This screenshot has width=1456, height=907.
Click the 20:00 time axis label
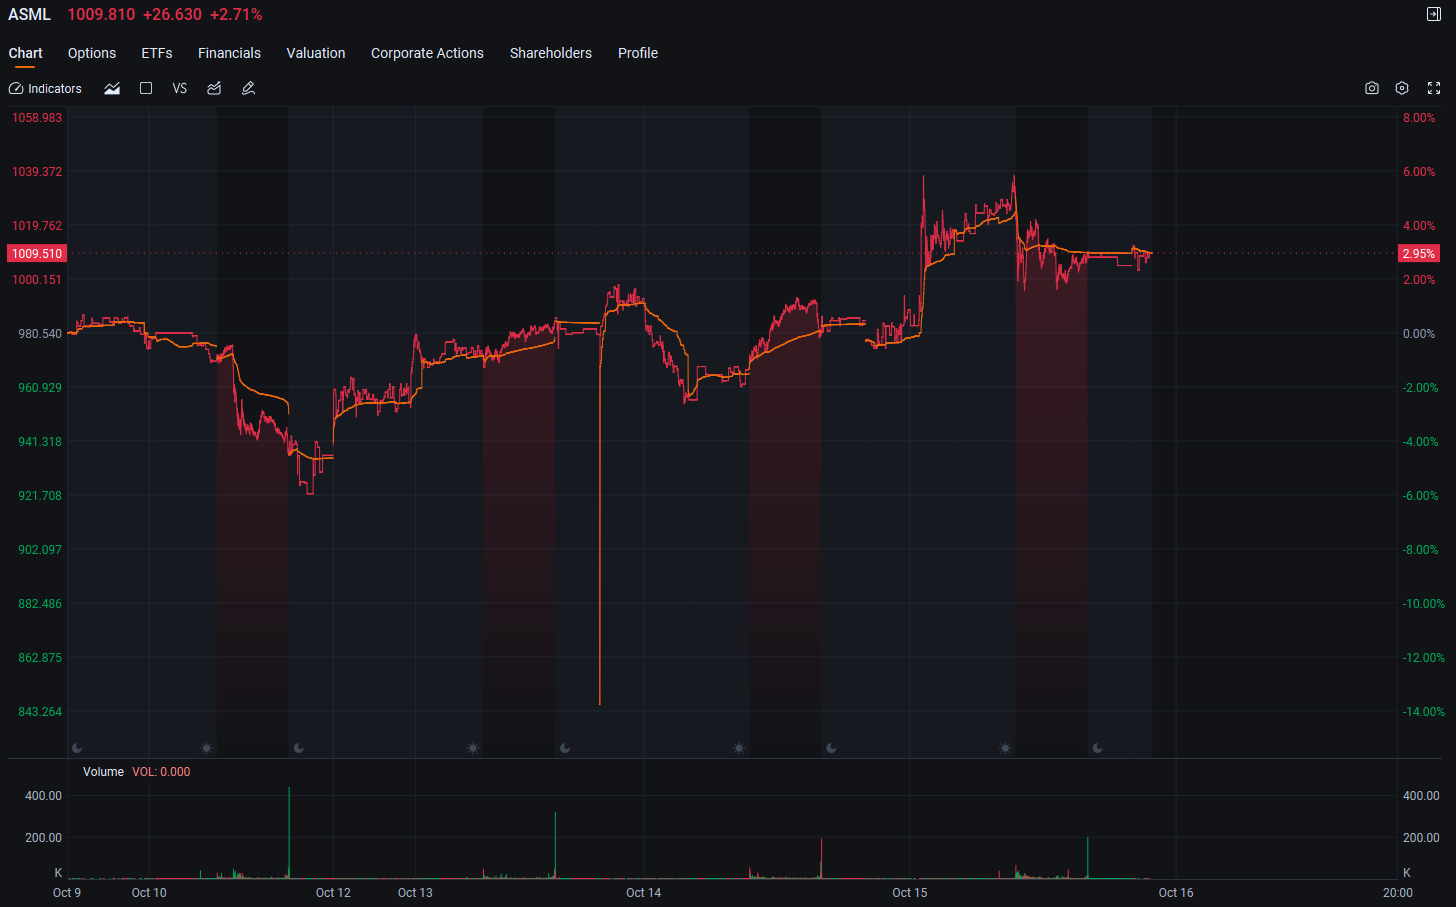click(1398, 893)
